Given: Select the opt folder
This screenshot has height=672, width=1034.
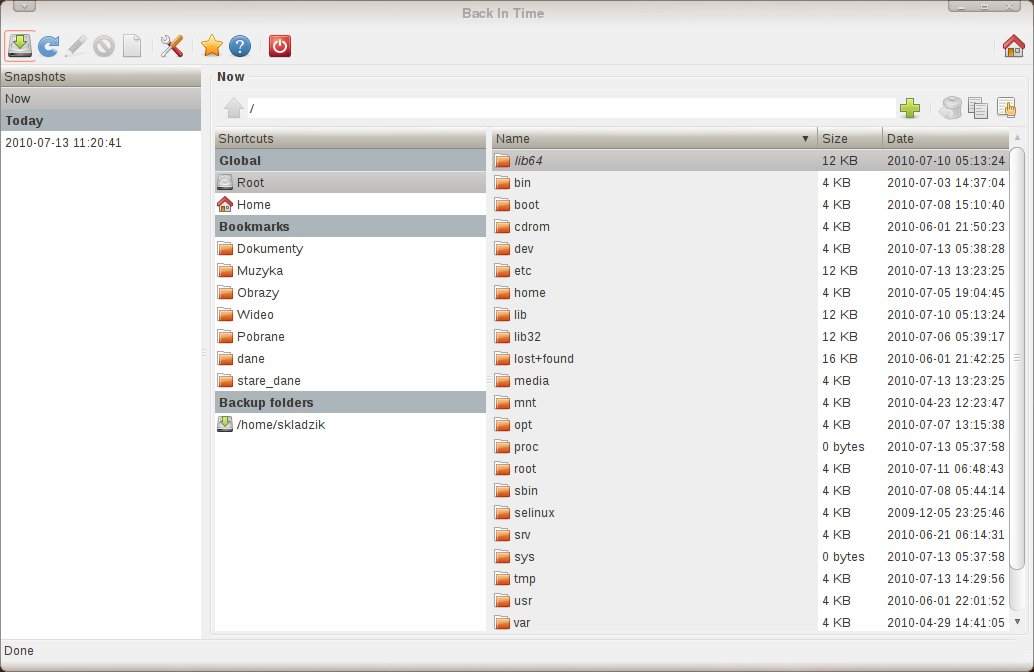Looking at the screenshot, I should point(750,425).
